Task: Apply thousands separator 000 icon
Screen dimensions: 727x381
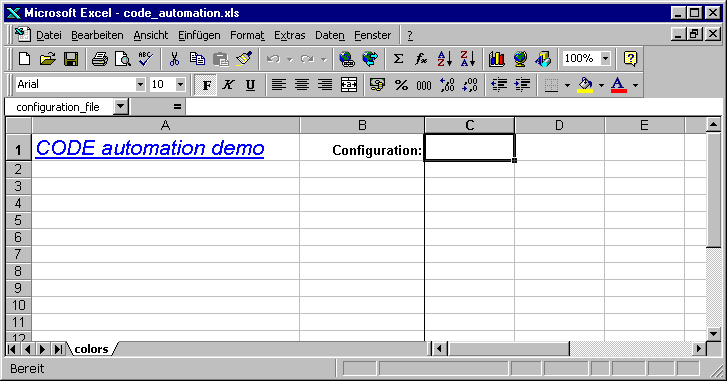Action: click(x=424, y=85)
